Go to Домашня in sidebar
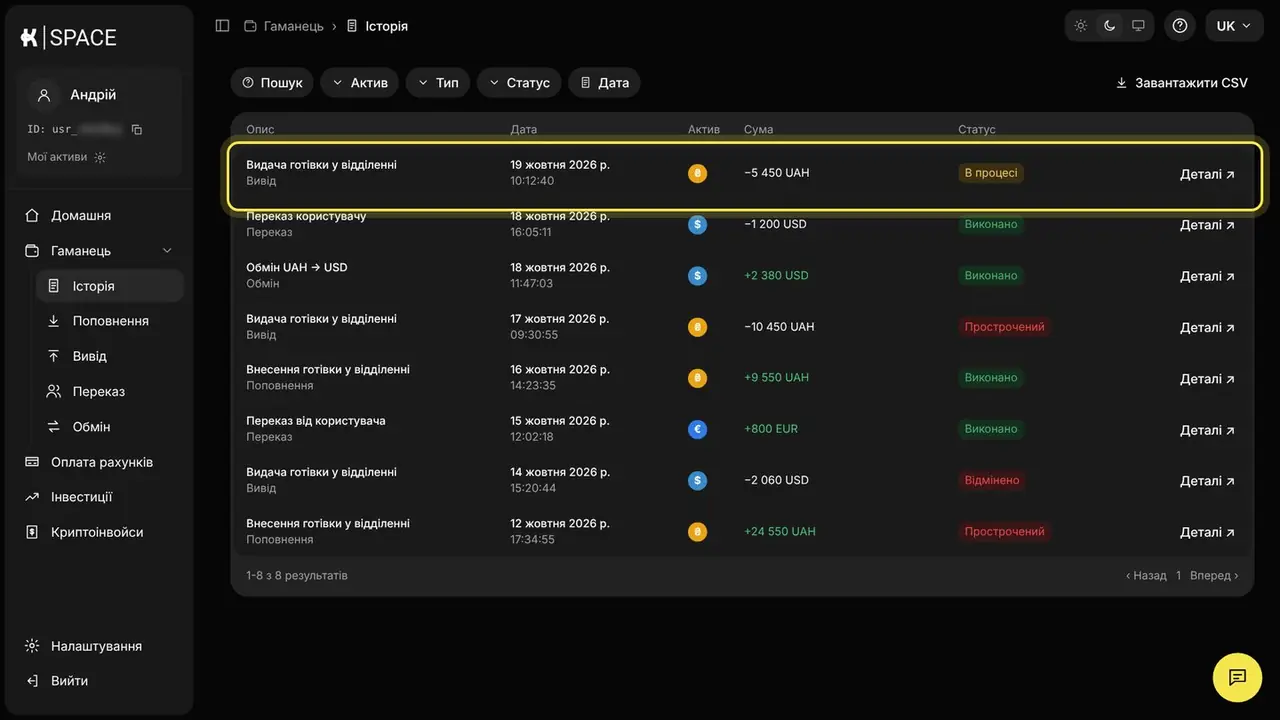Viewport: 1280px width, 720px height. click(81, 215)
